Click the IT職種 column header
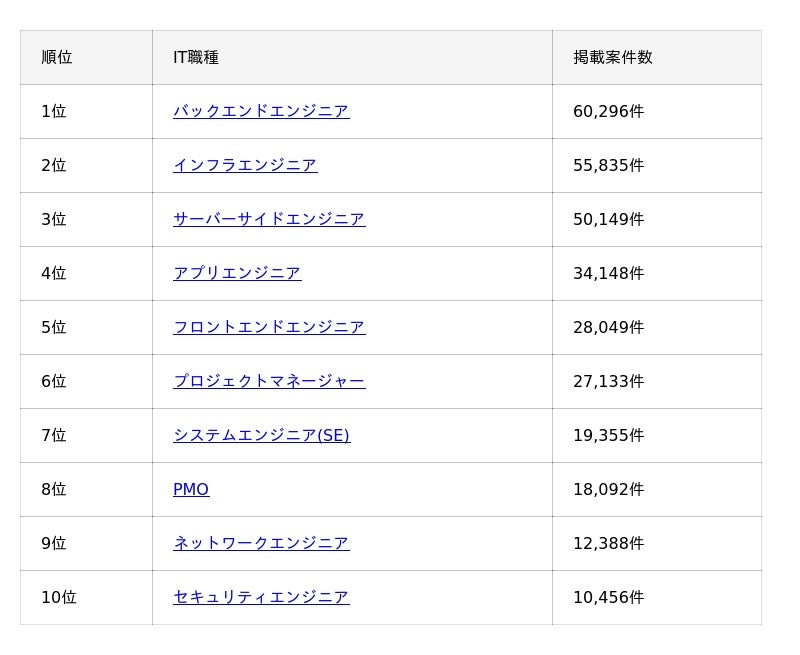Viewport: 800px width, 655px height. click(196, 57)
